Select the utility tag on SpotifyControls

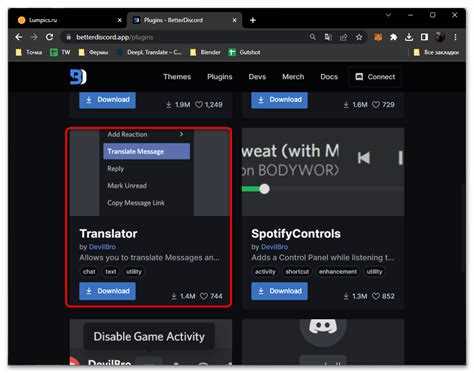[x=374, y=272]
